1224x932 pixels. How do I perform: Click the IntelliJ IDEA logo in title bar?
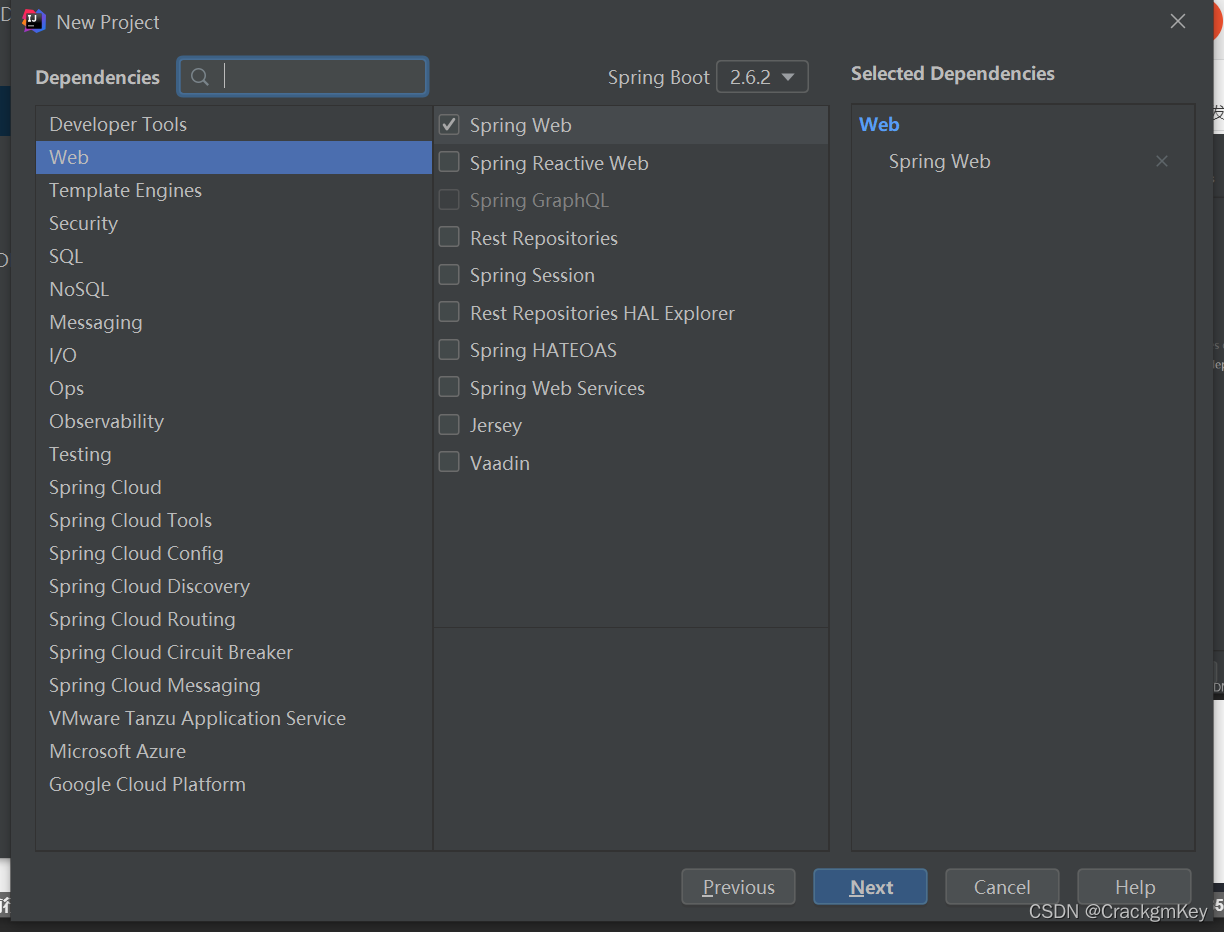(x=34, y=21)
